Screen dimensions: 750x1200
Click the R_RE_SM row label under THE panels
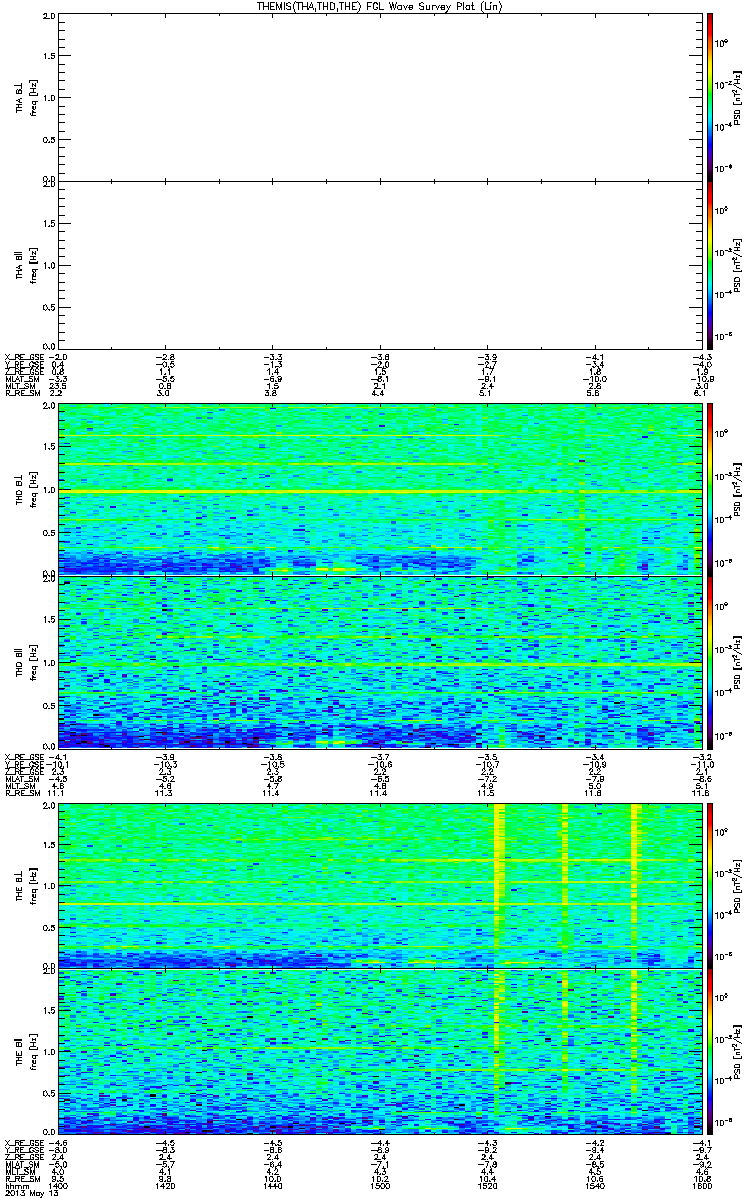pyautogui.click(x=22, y=1179)
